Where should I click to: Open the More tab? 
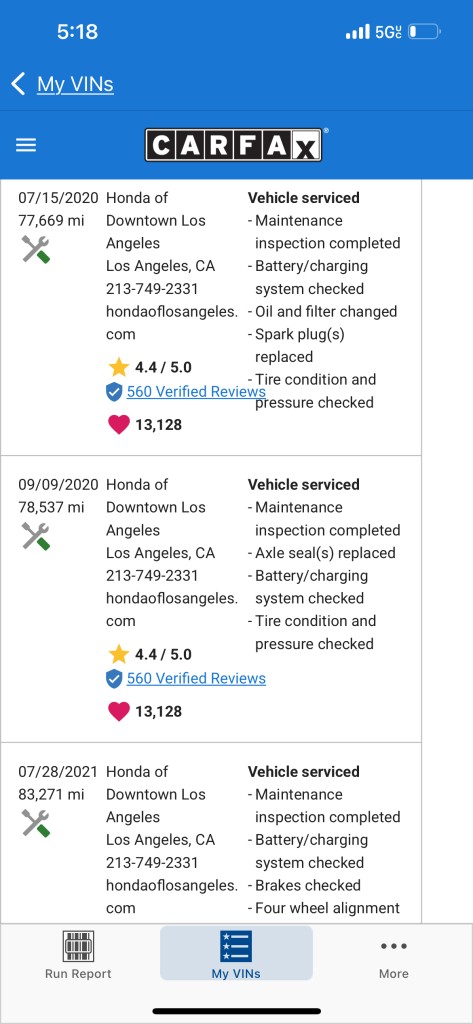click(x=393, y=954)
